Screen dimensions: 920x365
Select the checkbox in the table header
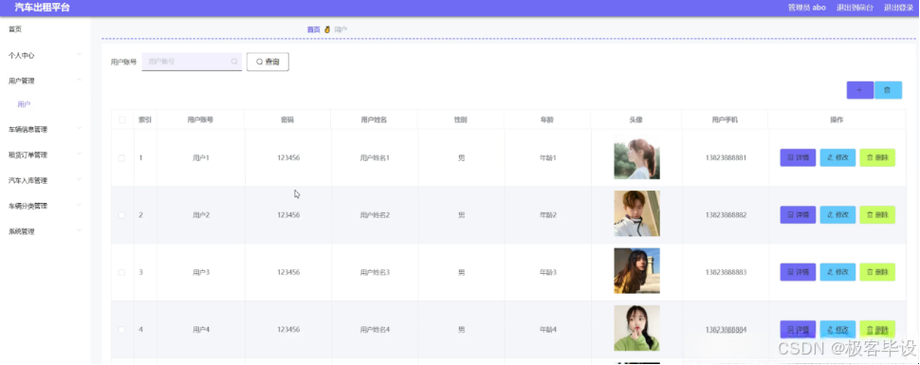click(x=122, y=120)
